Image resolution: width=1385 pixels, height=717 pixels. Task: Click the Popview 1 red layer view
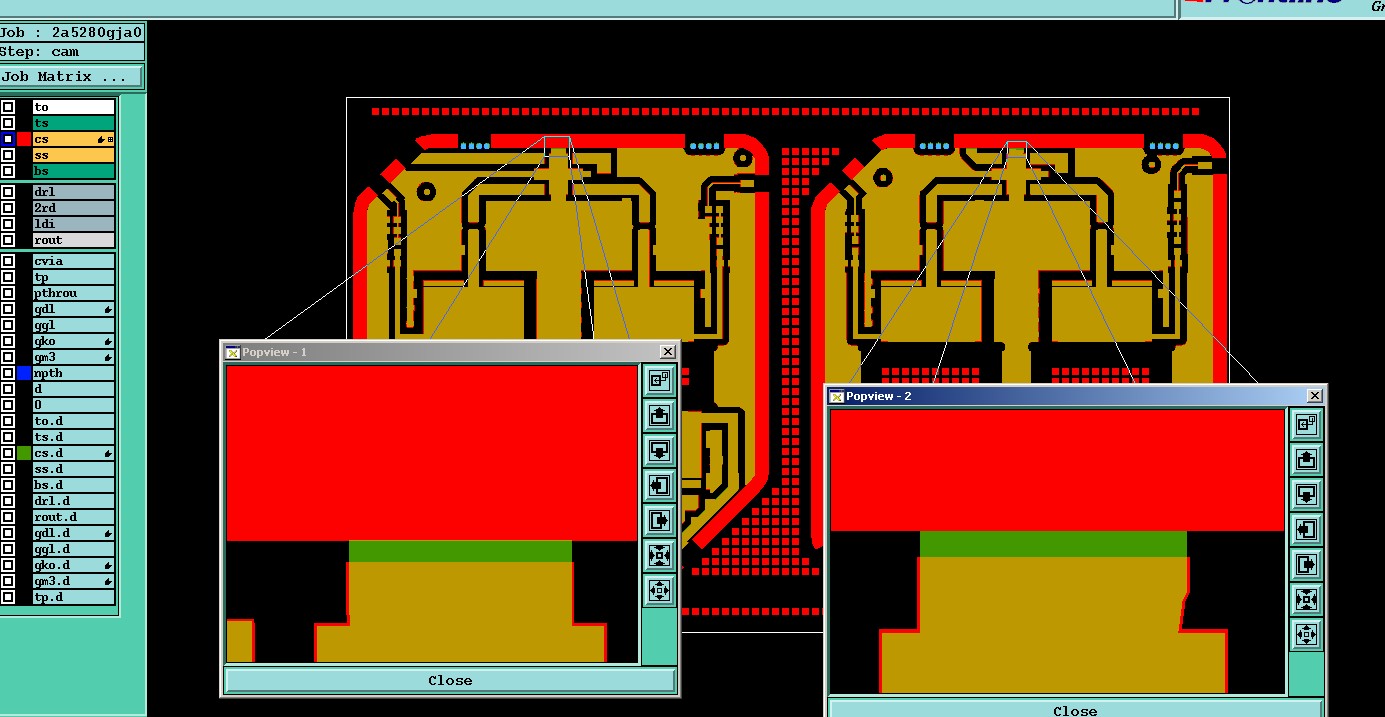[x=432, y=513]
